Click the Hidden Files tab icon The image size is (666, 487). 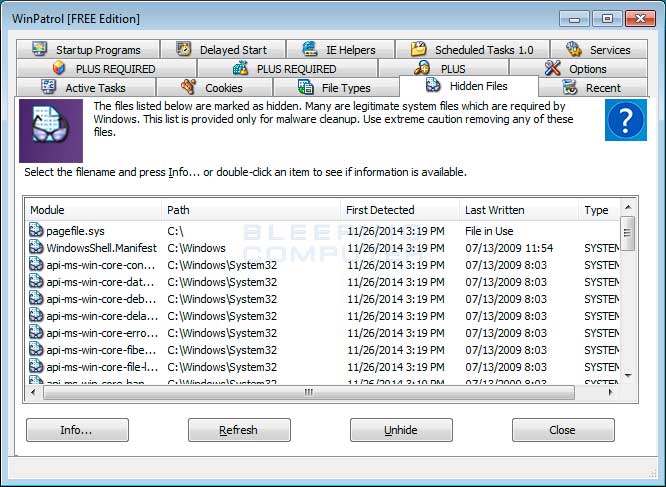(433, 85)
